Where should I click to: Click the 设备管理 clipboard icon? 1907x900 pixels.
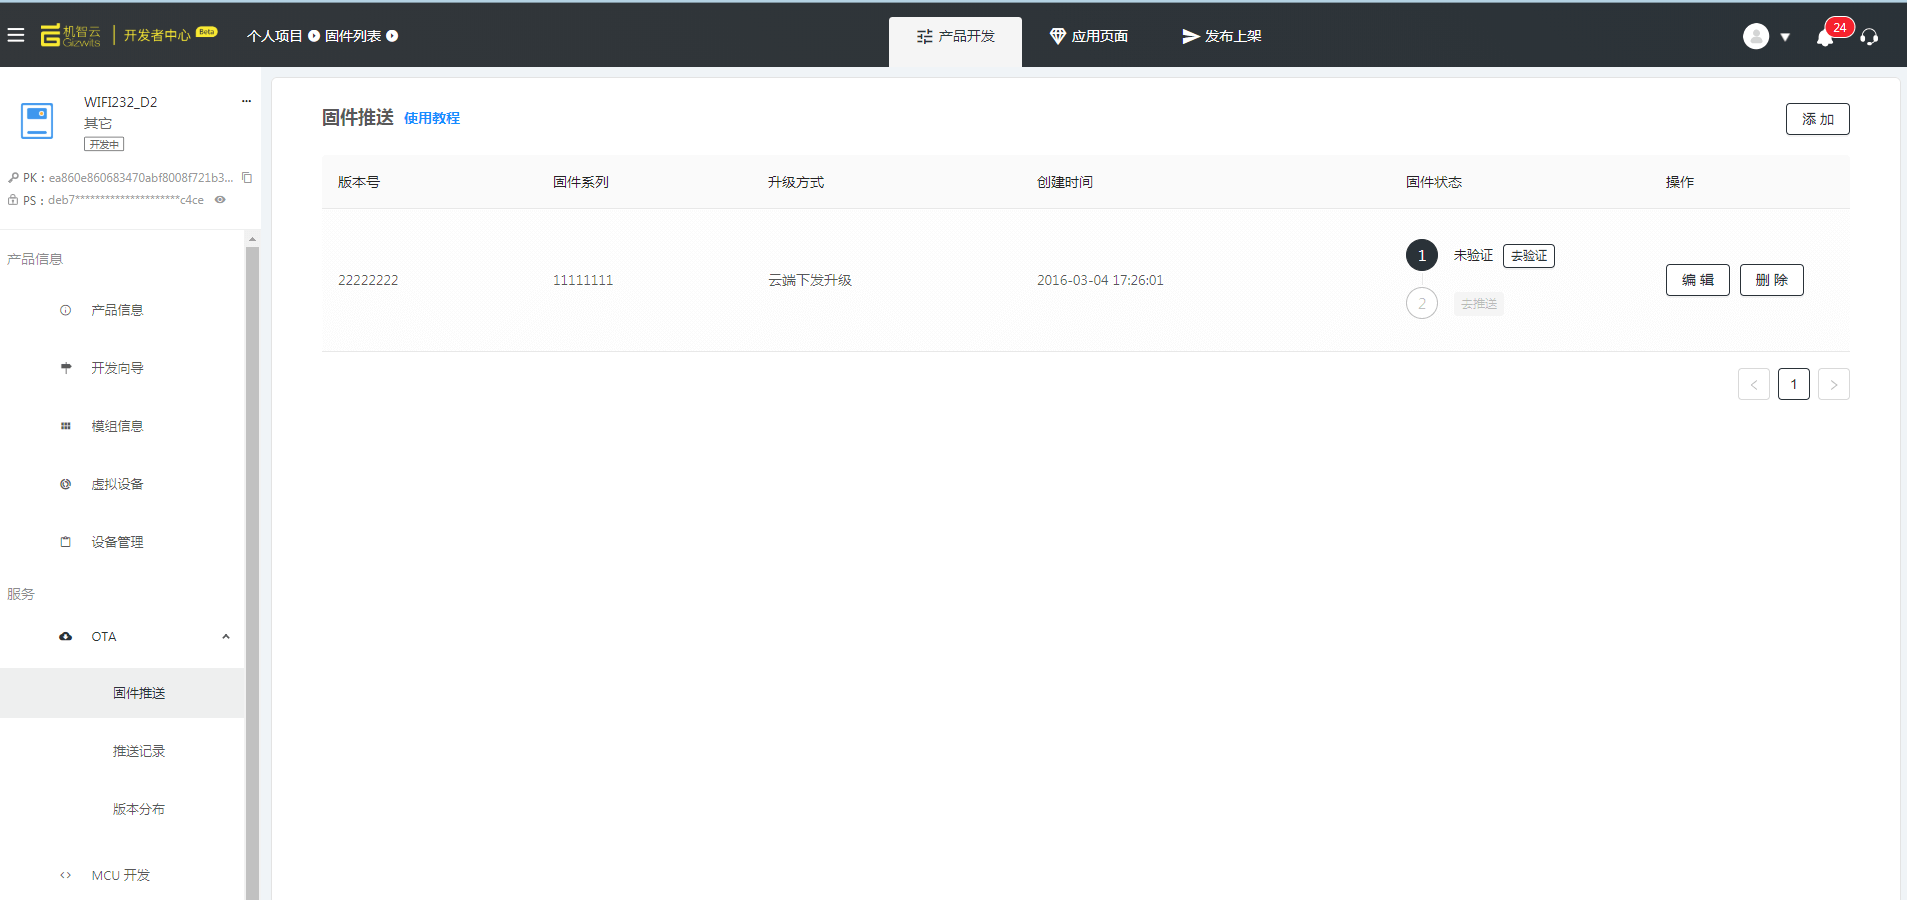click(x=66, y=542)
